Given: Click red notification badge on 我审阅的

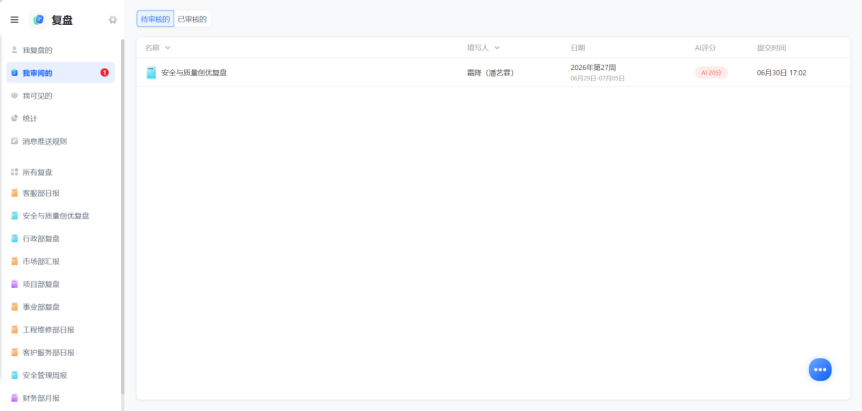Looking at the screenshot, I should click(x=104, y=73).
